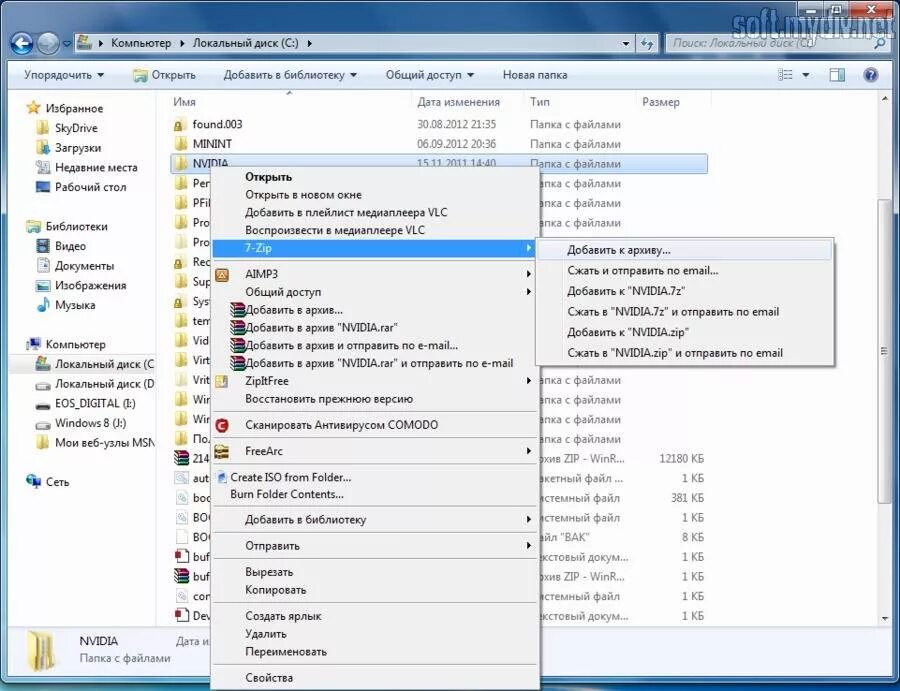
Task: Click the Back navigation arrow
Action: tap(22, 43)
